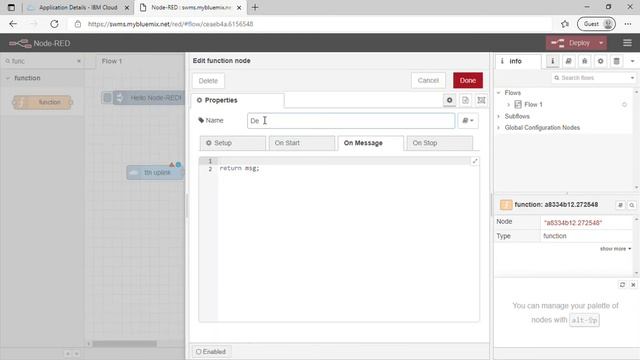The height and width of the screenshot is (360, 640).
Task: Focus the Name input field
Action: point(351,120)
